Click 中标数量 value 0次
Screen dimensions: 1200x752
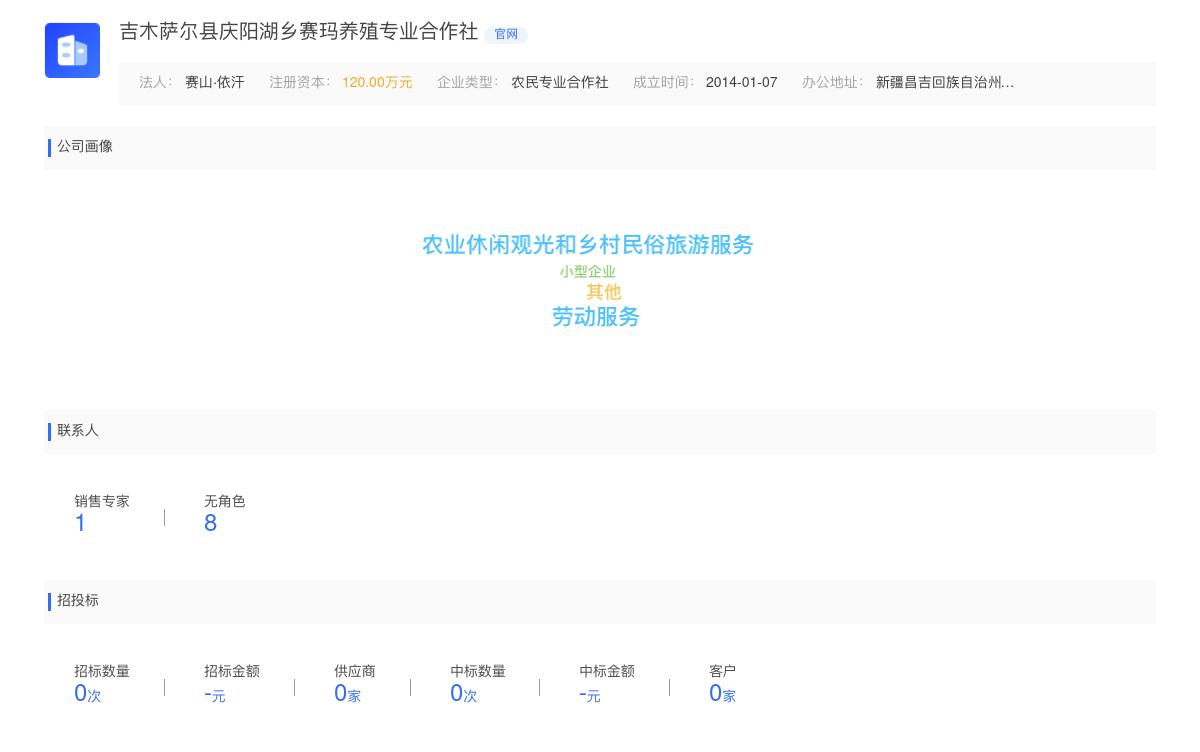[x=462, y=692]
